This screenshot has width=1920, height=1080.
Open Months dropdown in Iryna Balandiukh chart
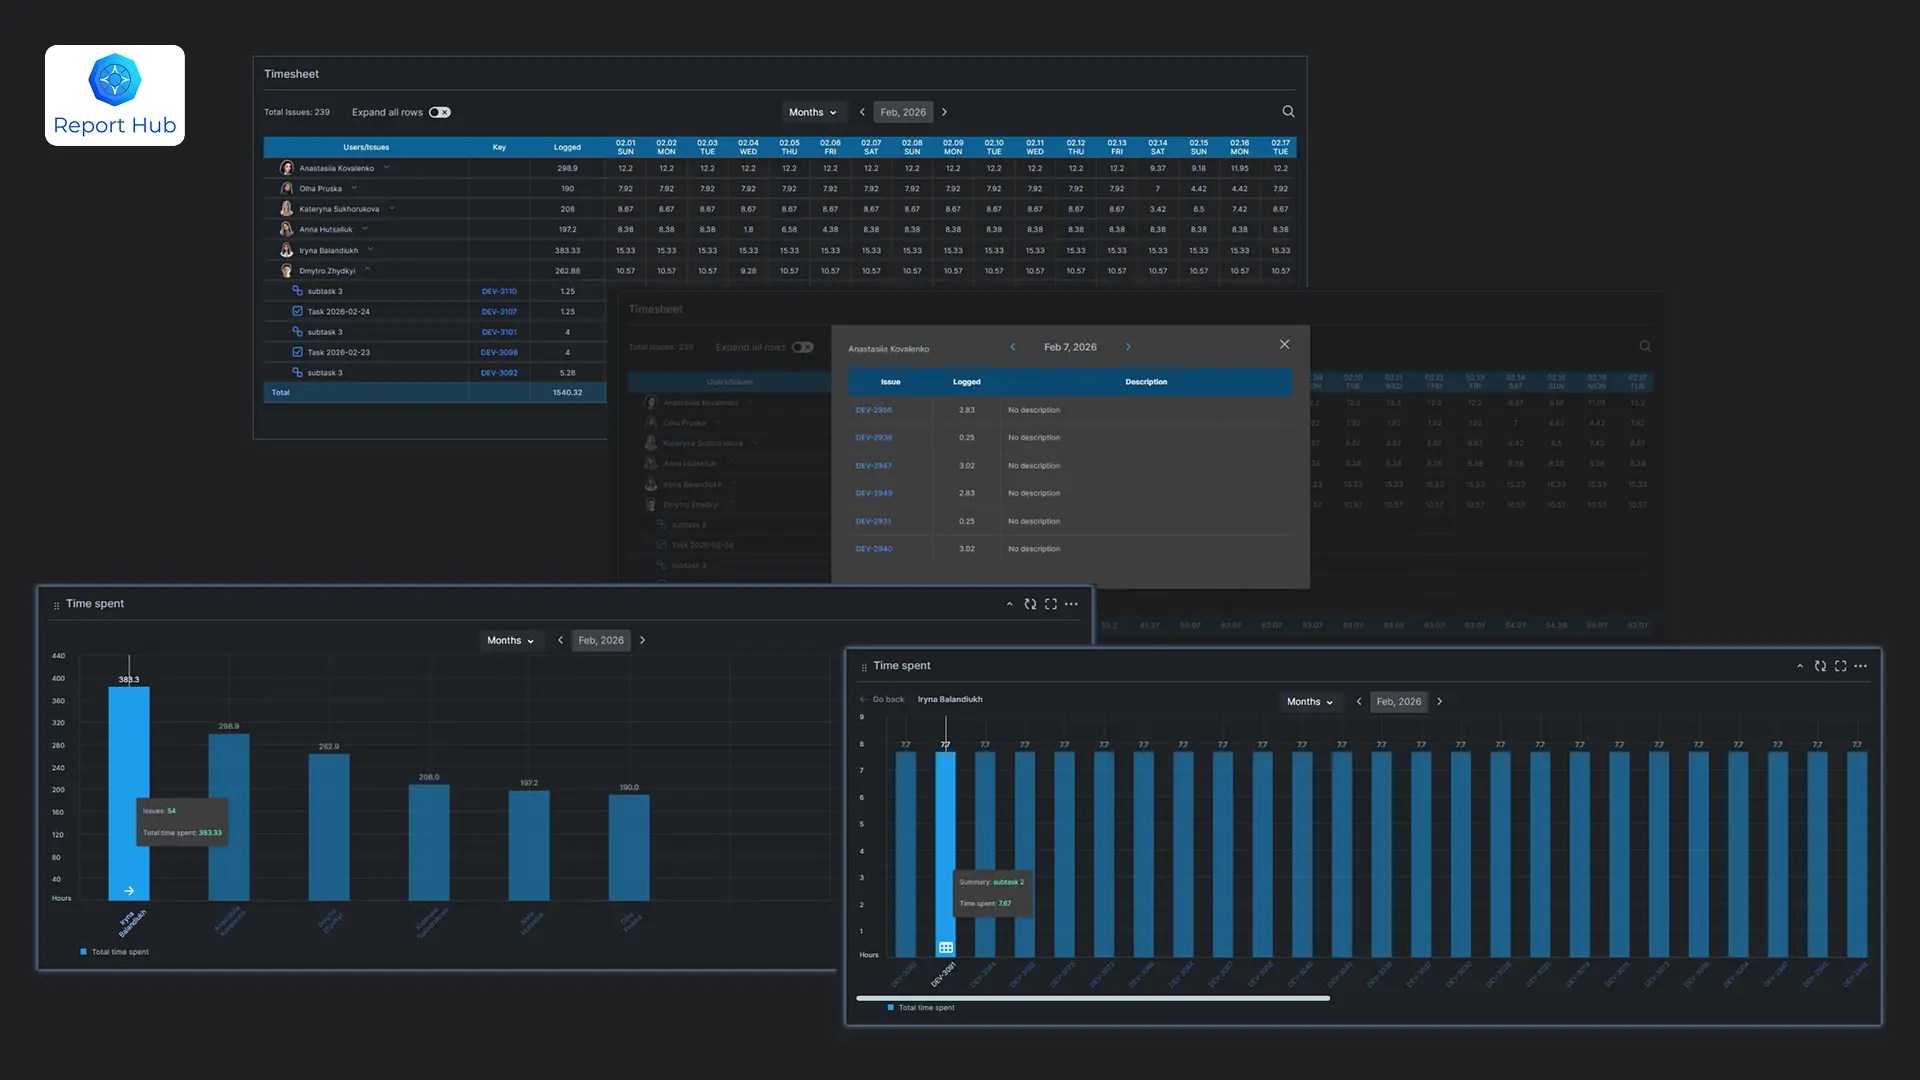click(1309, 702)
